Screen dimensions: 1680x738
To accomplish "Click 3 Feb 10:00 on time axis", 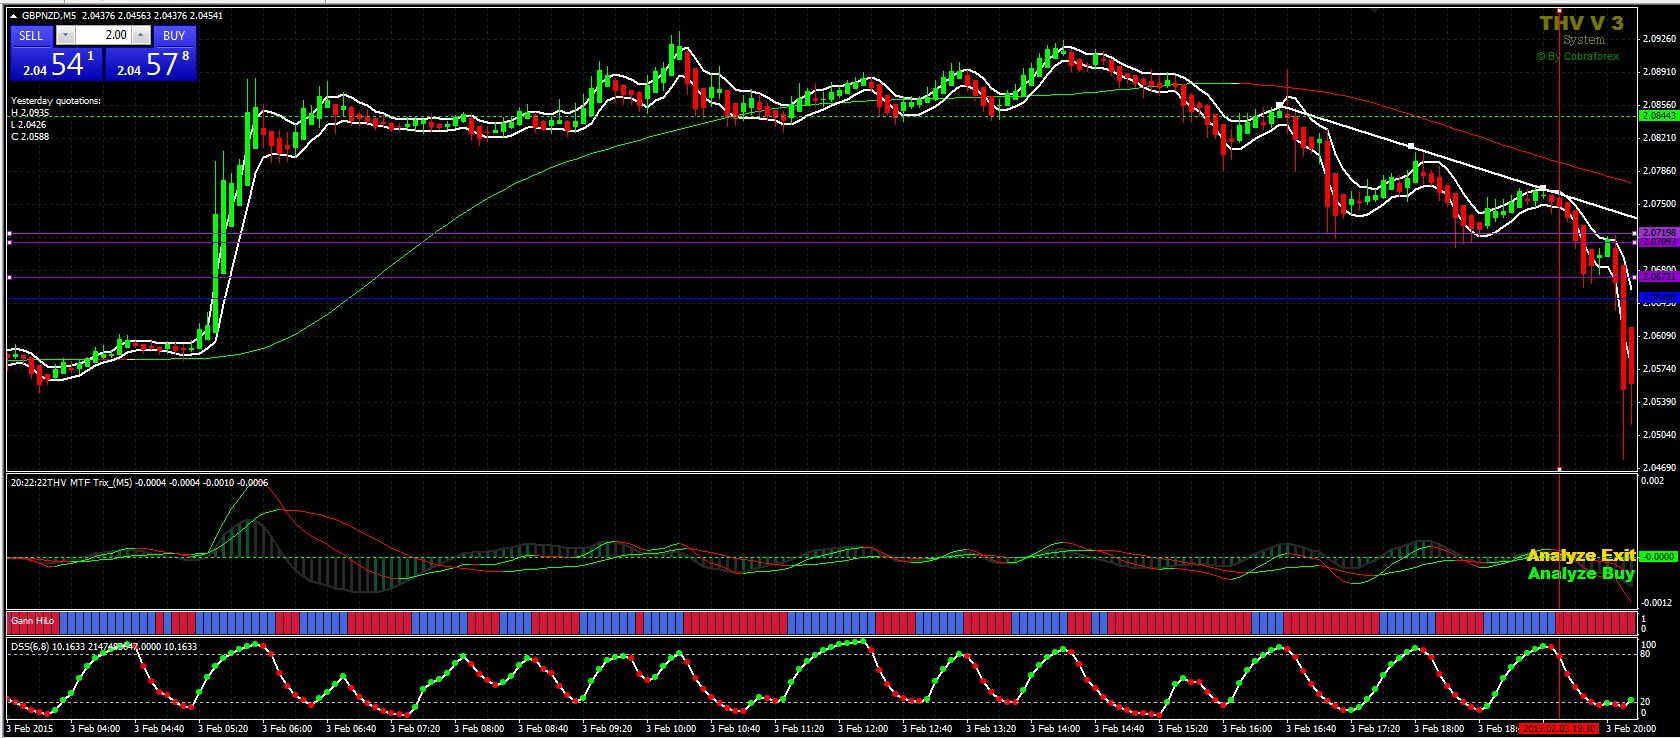I will coord(672,728).
